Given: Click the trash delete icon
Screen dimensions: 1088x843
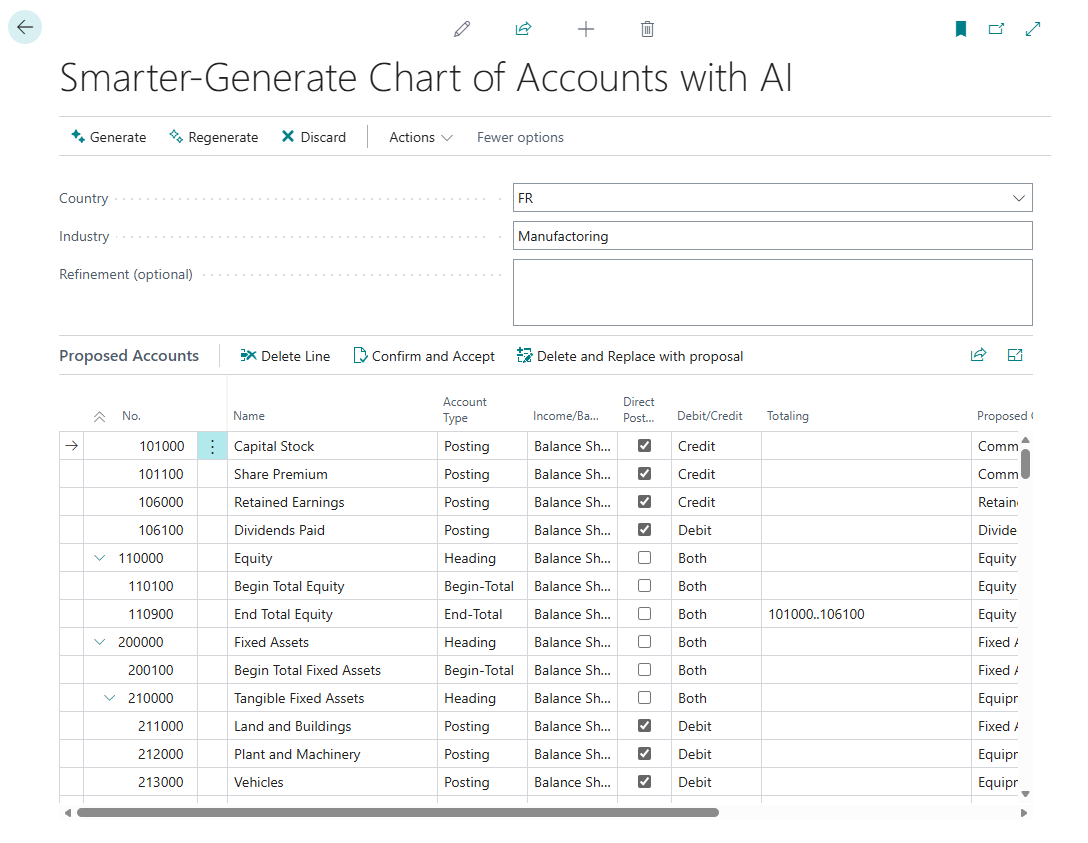Looking at the screenshot, I should [x=647, y=29].
